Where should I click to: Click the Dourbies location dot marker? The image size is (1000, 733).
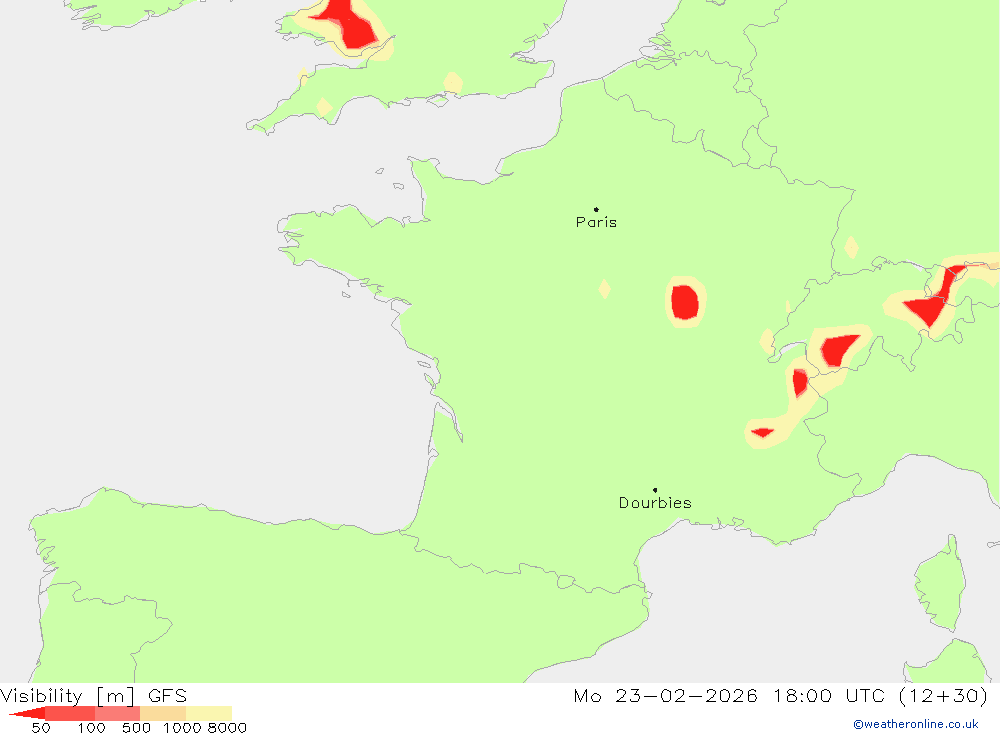[655, 490]
